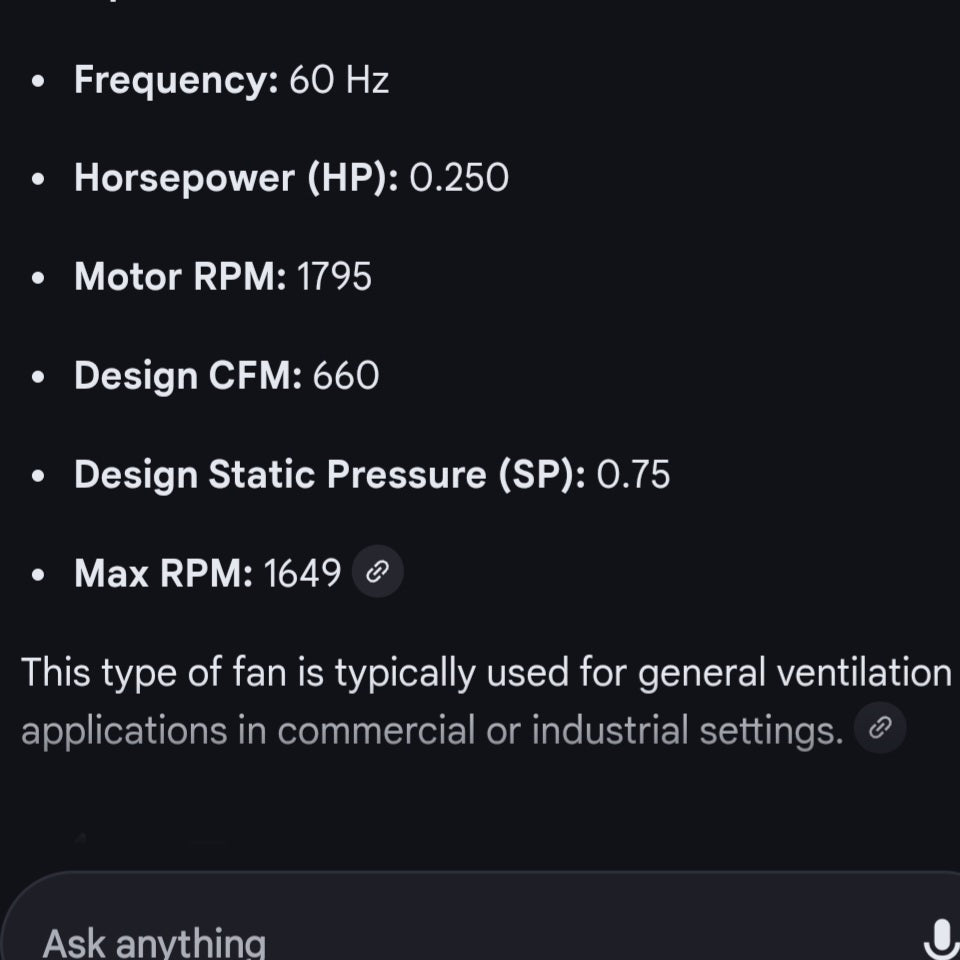
Task: Open the source link beside Max RPM
Action: point(377,572)
